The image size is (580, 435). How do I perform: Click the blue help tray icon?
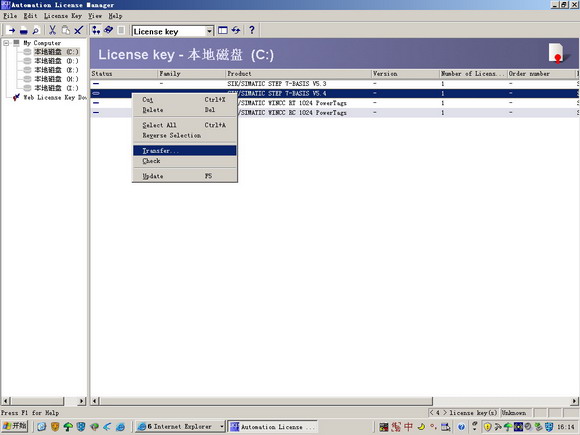[461, 427]
